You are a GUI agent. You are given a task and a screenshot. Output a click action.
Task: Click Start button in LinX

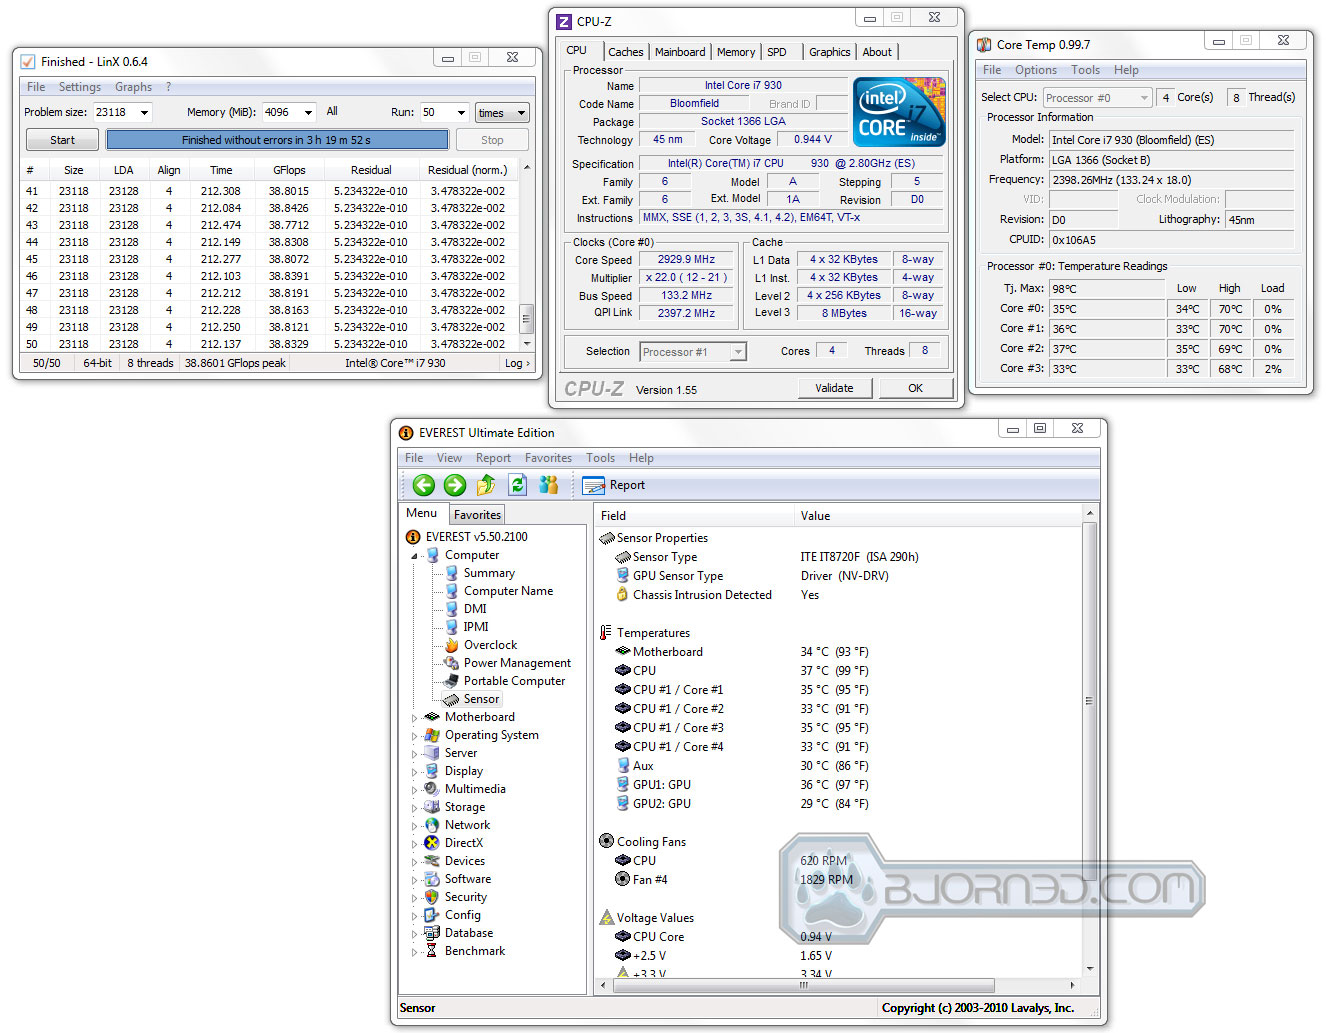(62, 140)
